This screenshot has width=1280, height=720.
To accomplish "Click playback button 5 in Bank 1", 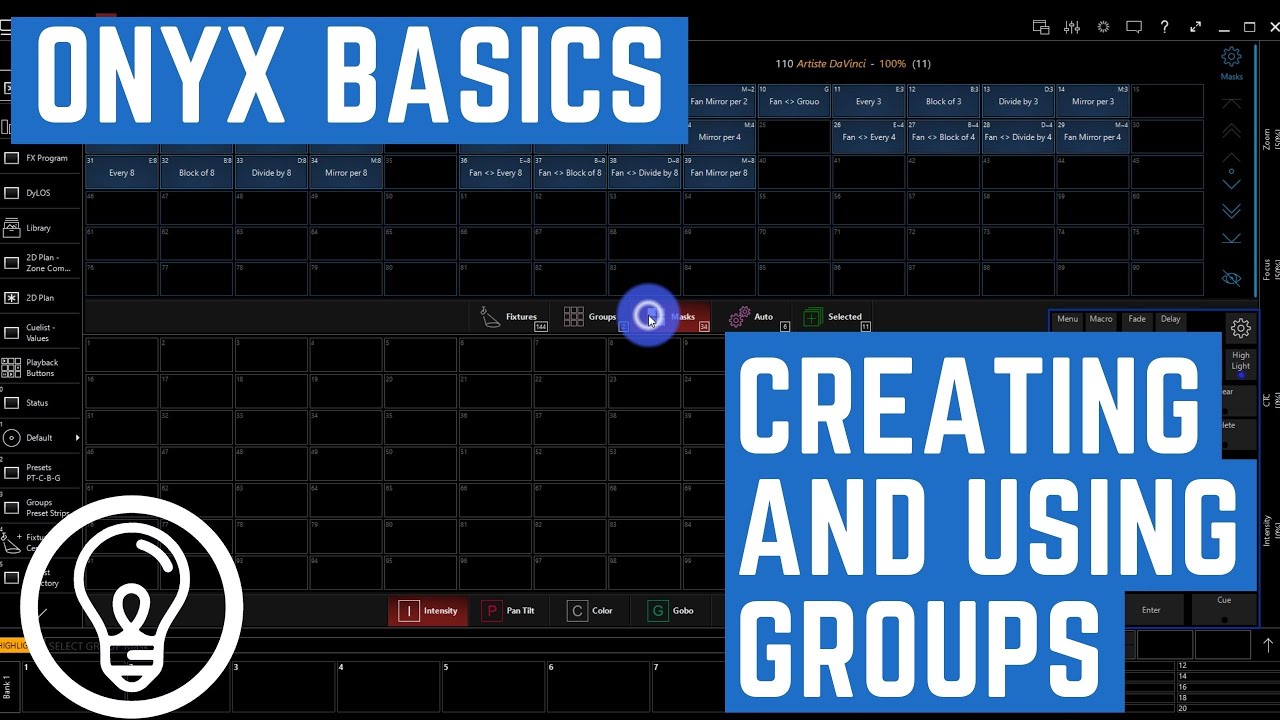I will 493,686.
